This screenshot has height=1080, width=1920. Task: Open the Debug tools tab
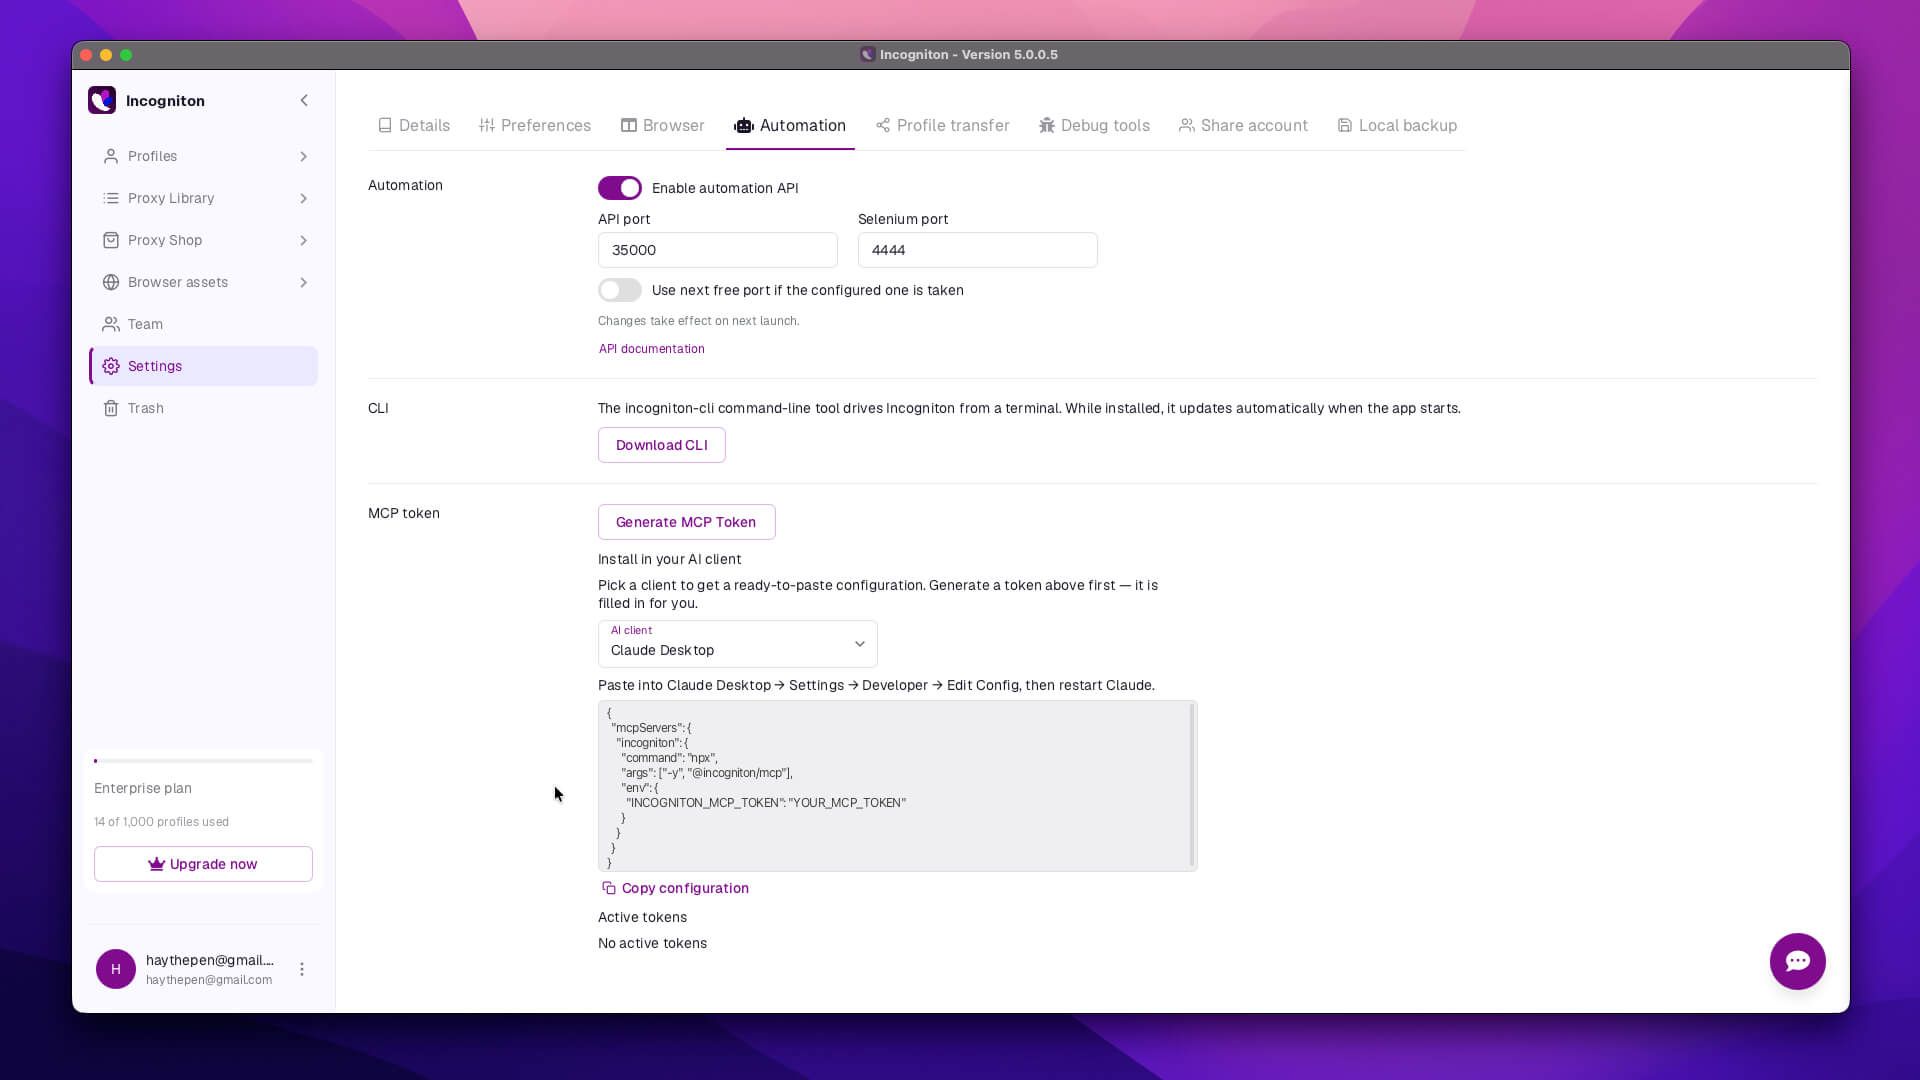1094,125
